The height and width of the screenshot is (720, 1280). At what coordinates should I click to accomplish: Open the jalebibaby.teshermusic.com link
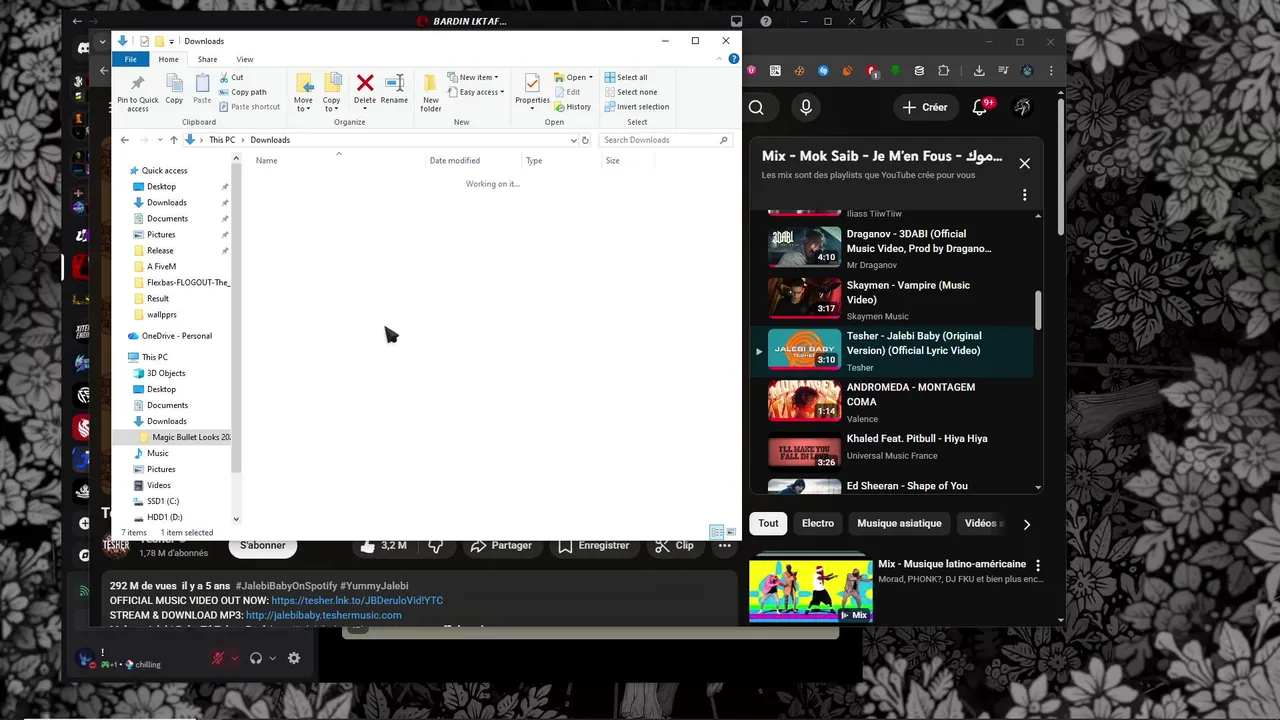(324, 615)
